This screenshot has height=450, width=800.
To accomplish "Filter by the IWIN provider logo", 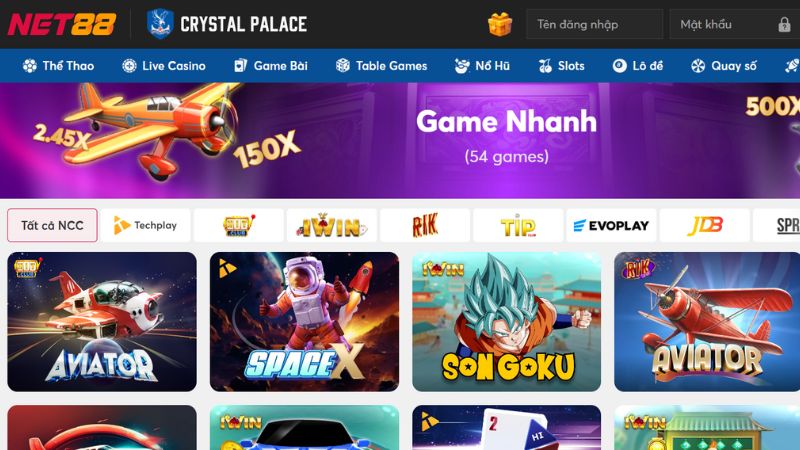I will point(332,225).
